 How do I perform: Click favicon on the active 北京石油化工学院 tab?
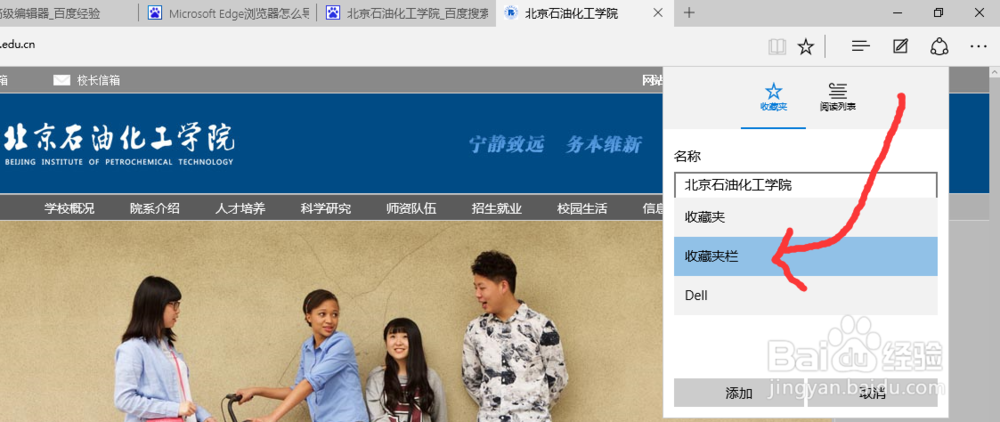click(x=510, y=13)
